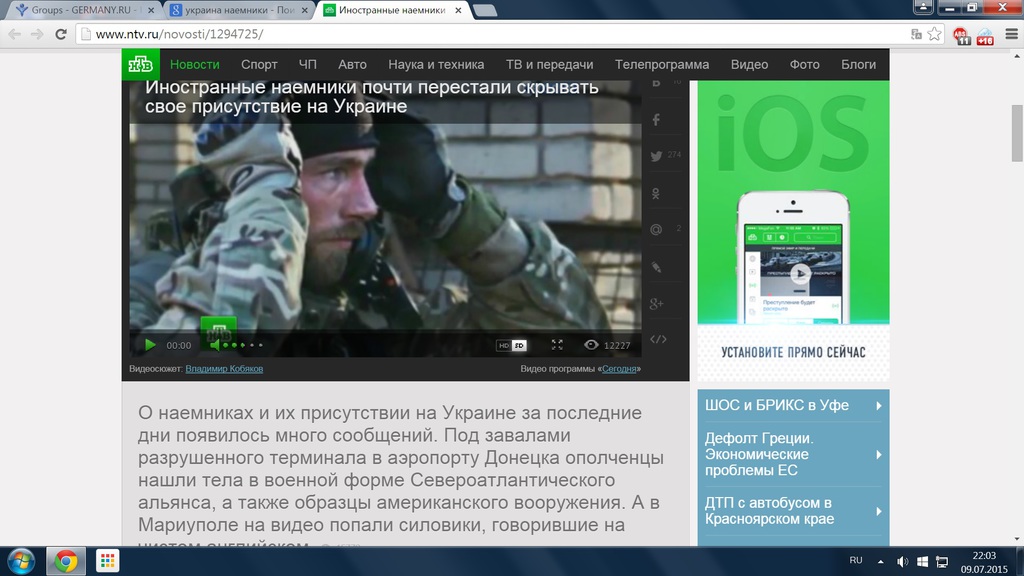
Task: Switch video to fullscreen mode
Action: 557,345
